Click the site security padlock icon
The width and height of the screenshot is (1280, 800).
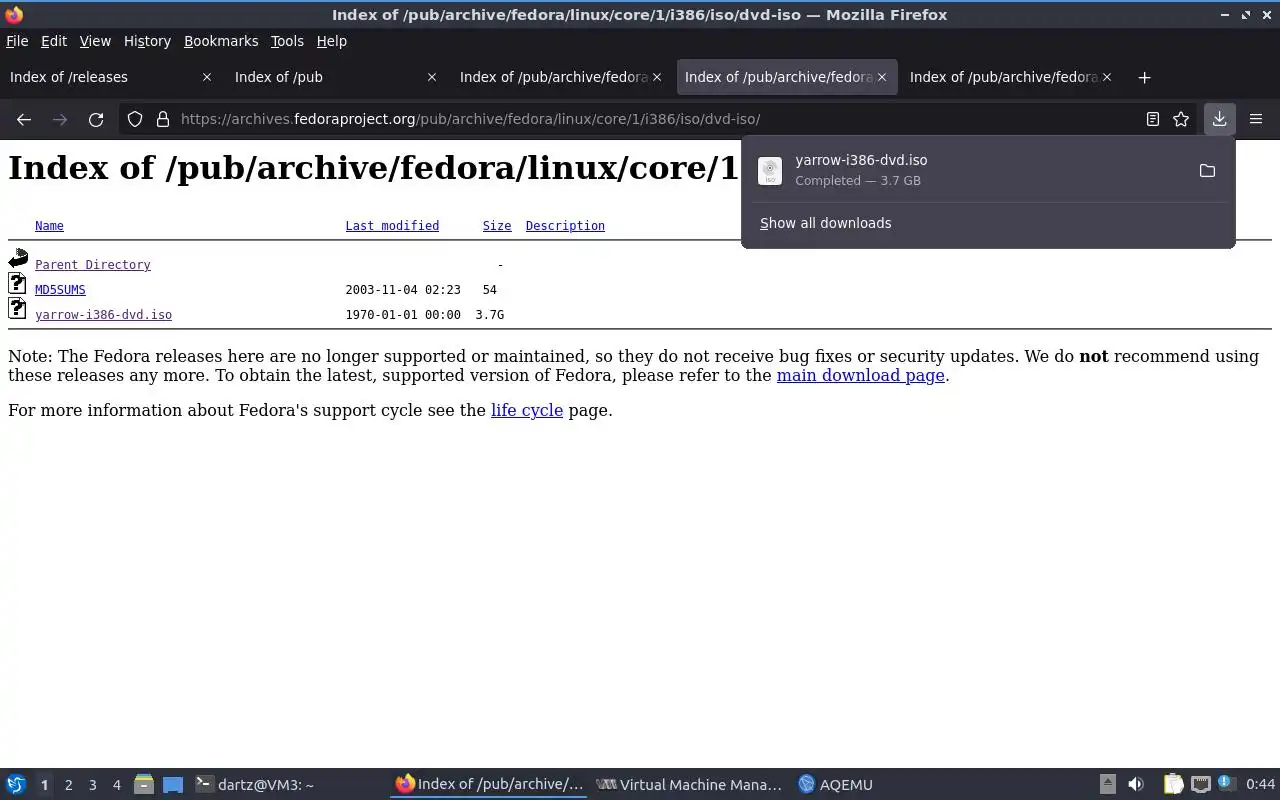point(163,119)
